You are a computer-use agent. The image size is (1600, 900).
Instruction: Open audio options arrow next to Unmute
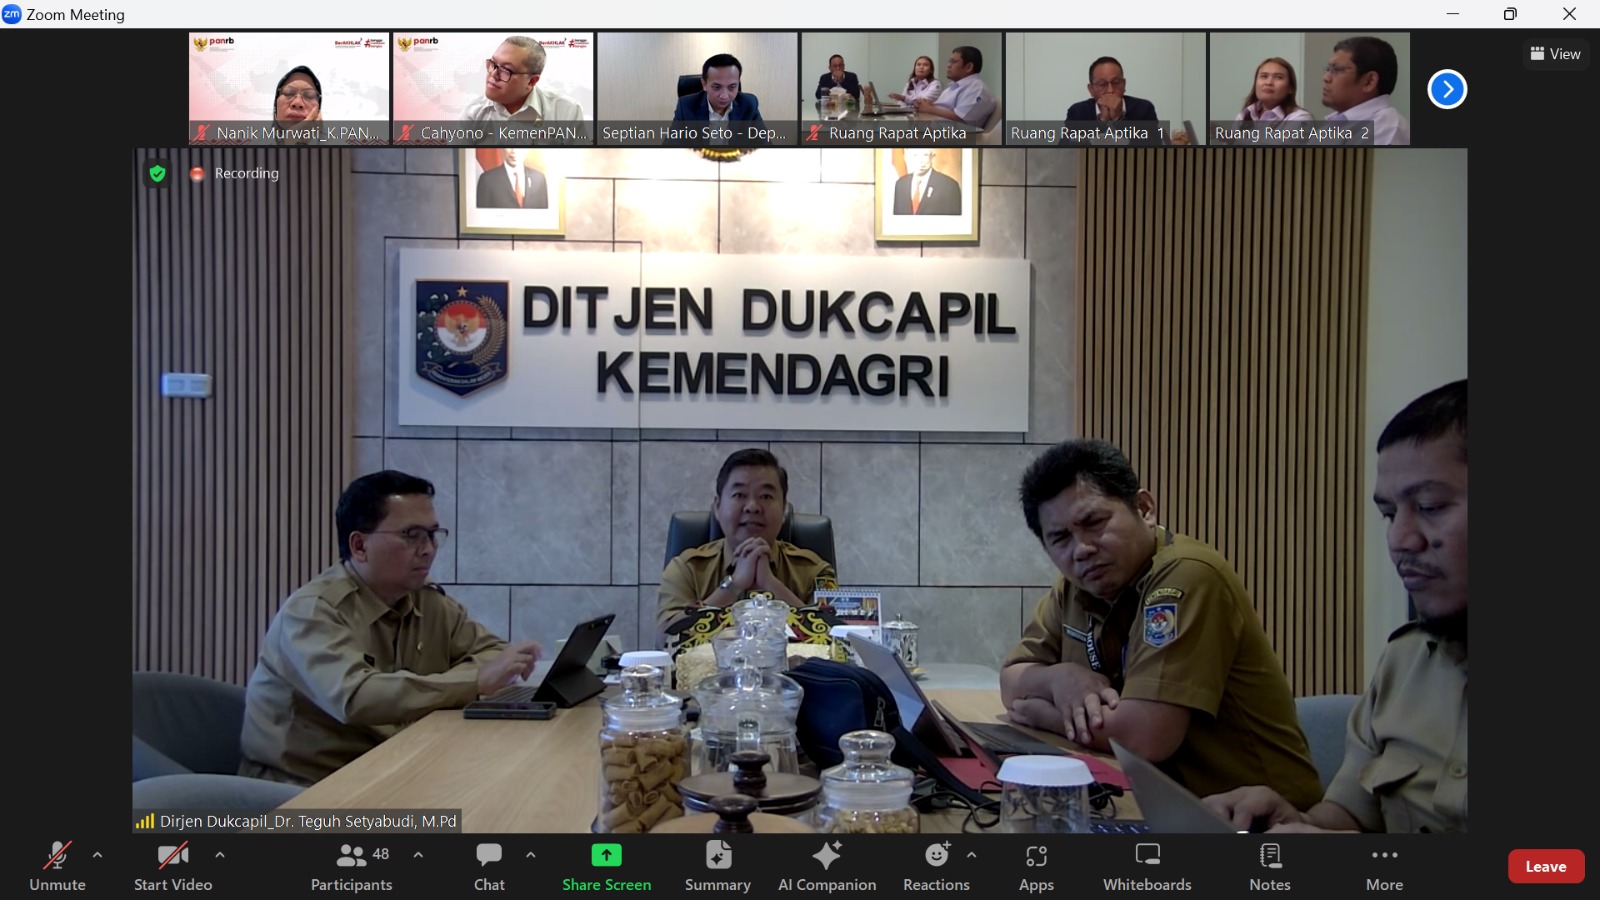pyautogui.click(x=97, y=855)
